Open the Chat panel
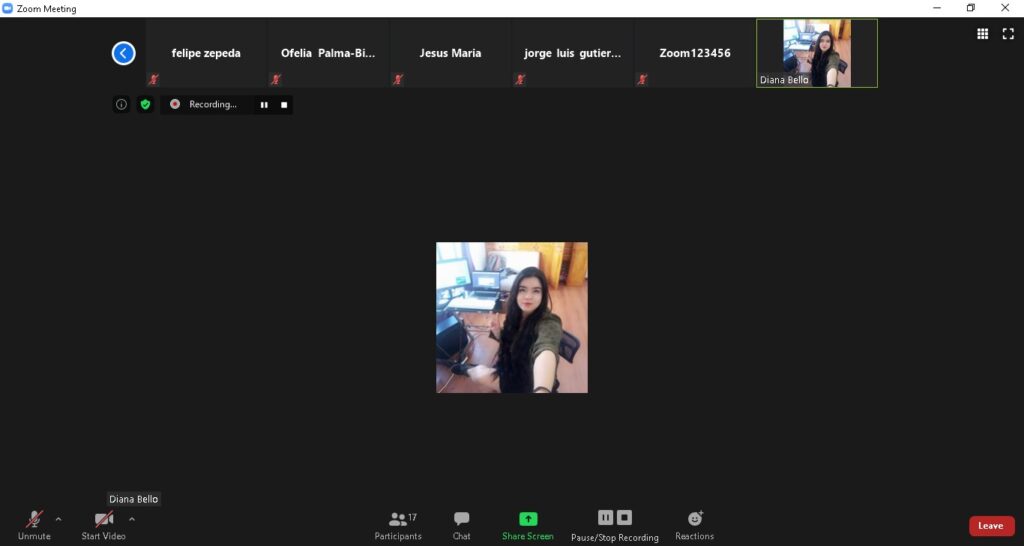The width and height of the screenshot is (1024, 546). pos(462,526)
